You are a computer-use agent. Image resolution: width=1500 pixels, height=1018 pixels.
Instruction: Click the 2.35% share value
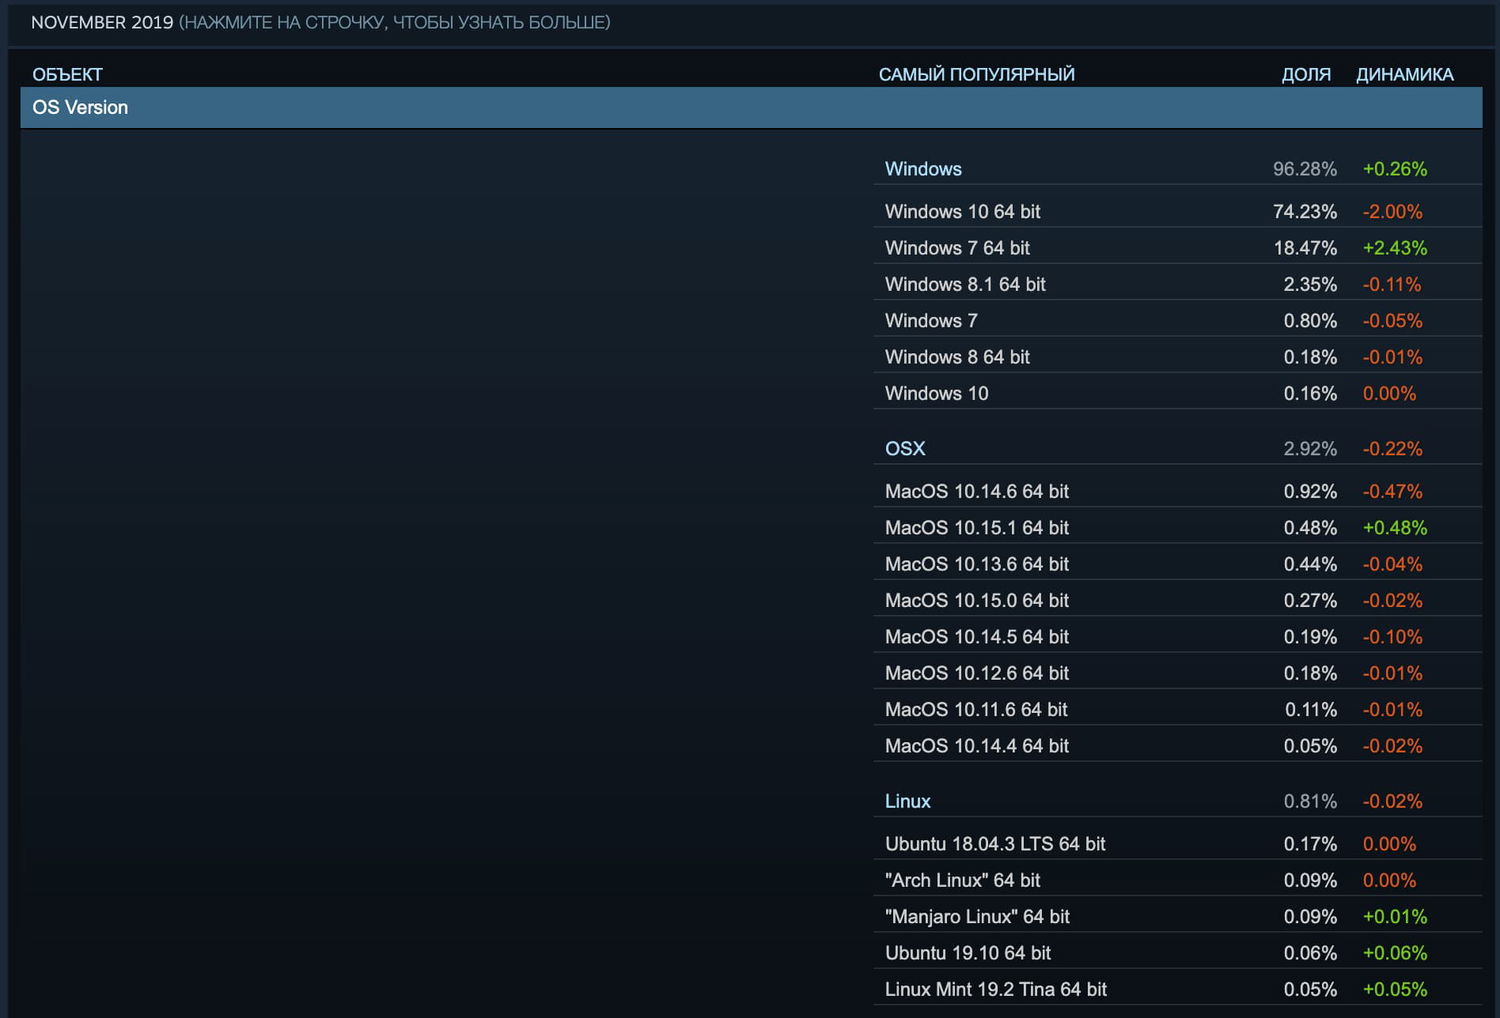point(1310,285)
